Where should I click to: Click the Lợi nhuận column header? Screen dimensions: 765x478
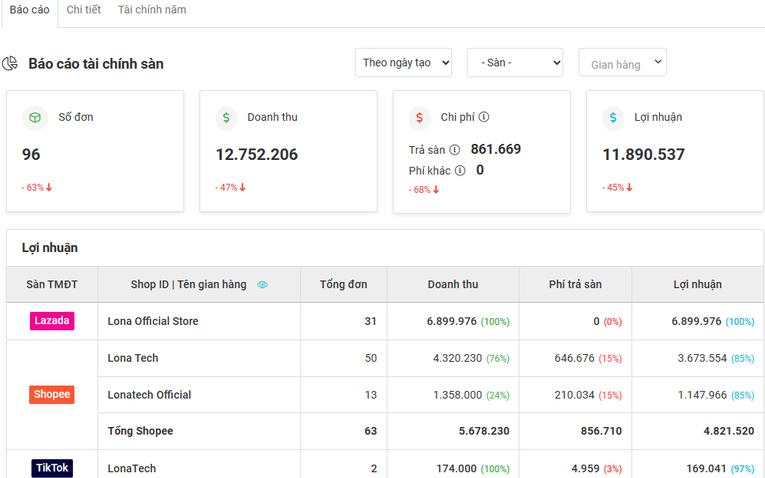(698, 284)
